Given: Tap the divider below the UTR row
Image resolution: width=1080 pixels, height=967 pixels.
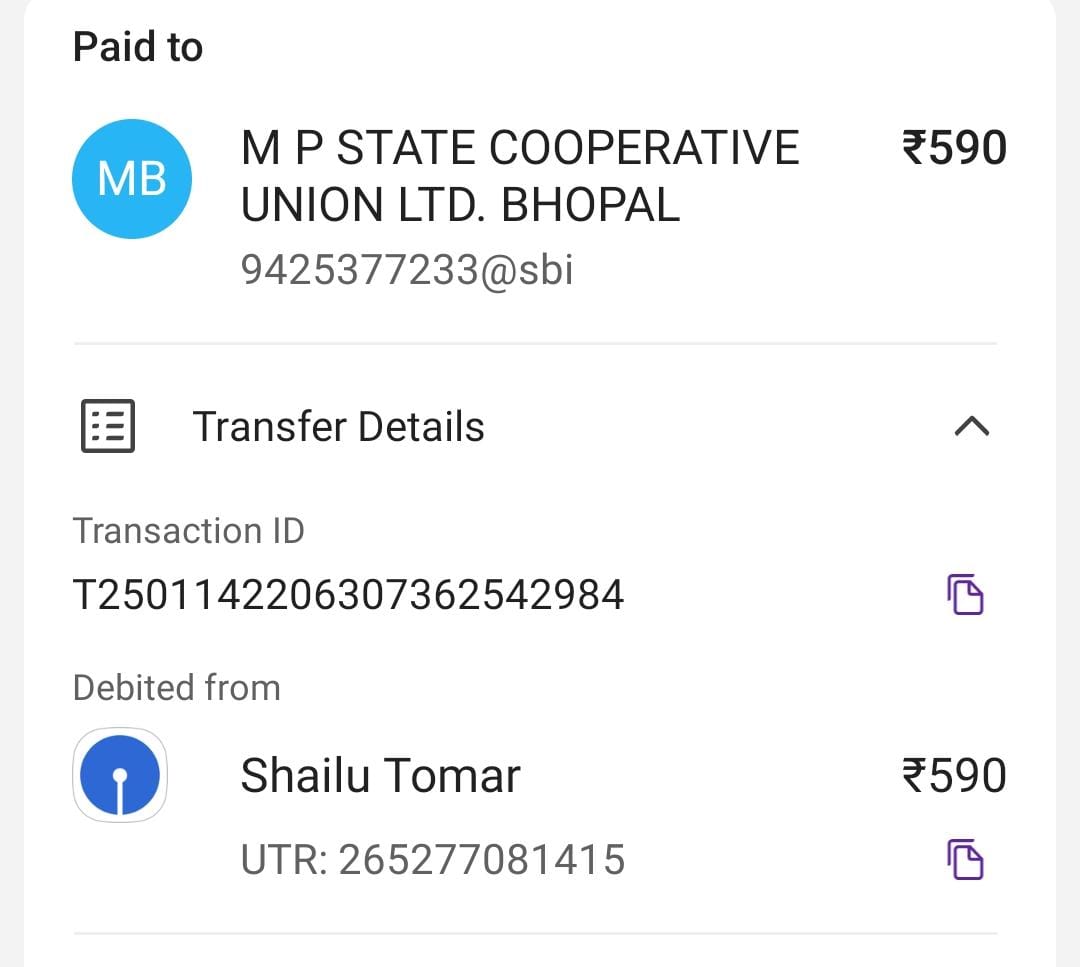Looking at the screenshot, I should coord(535,934).
